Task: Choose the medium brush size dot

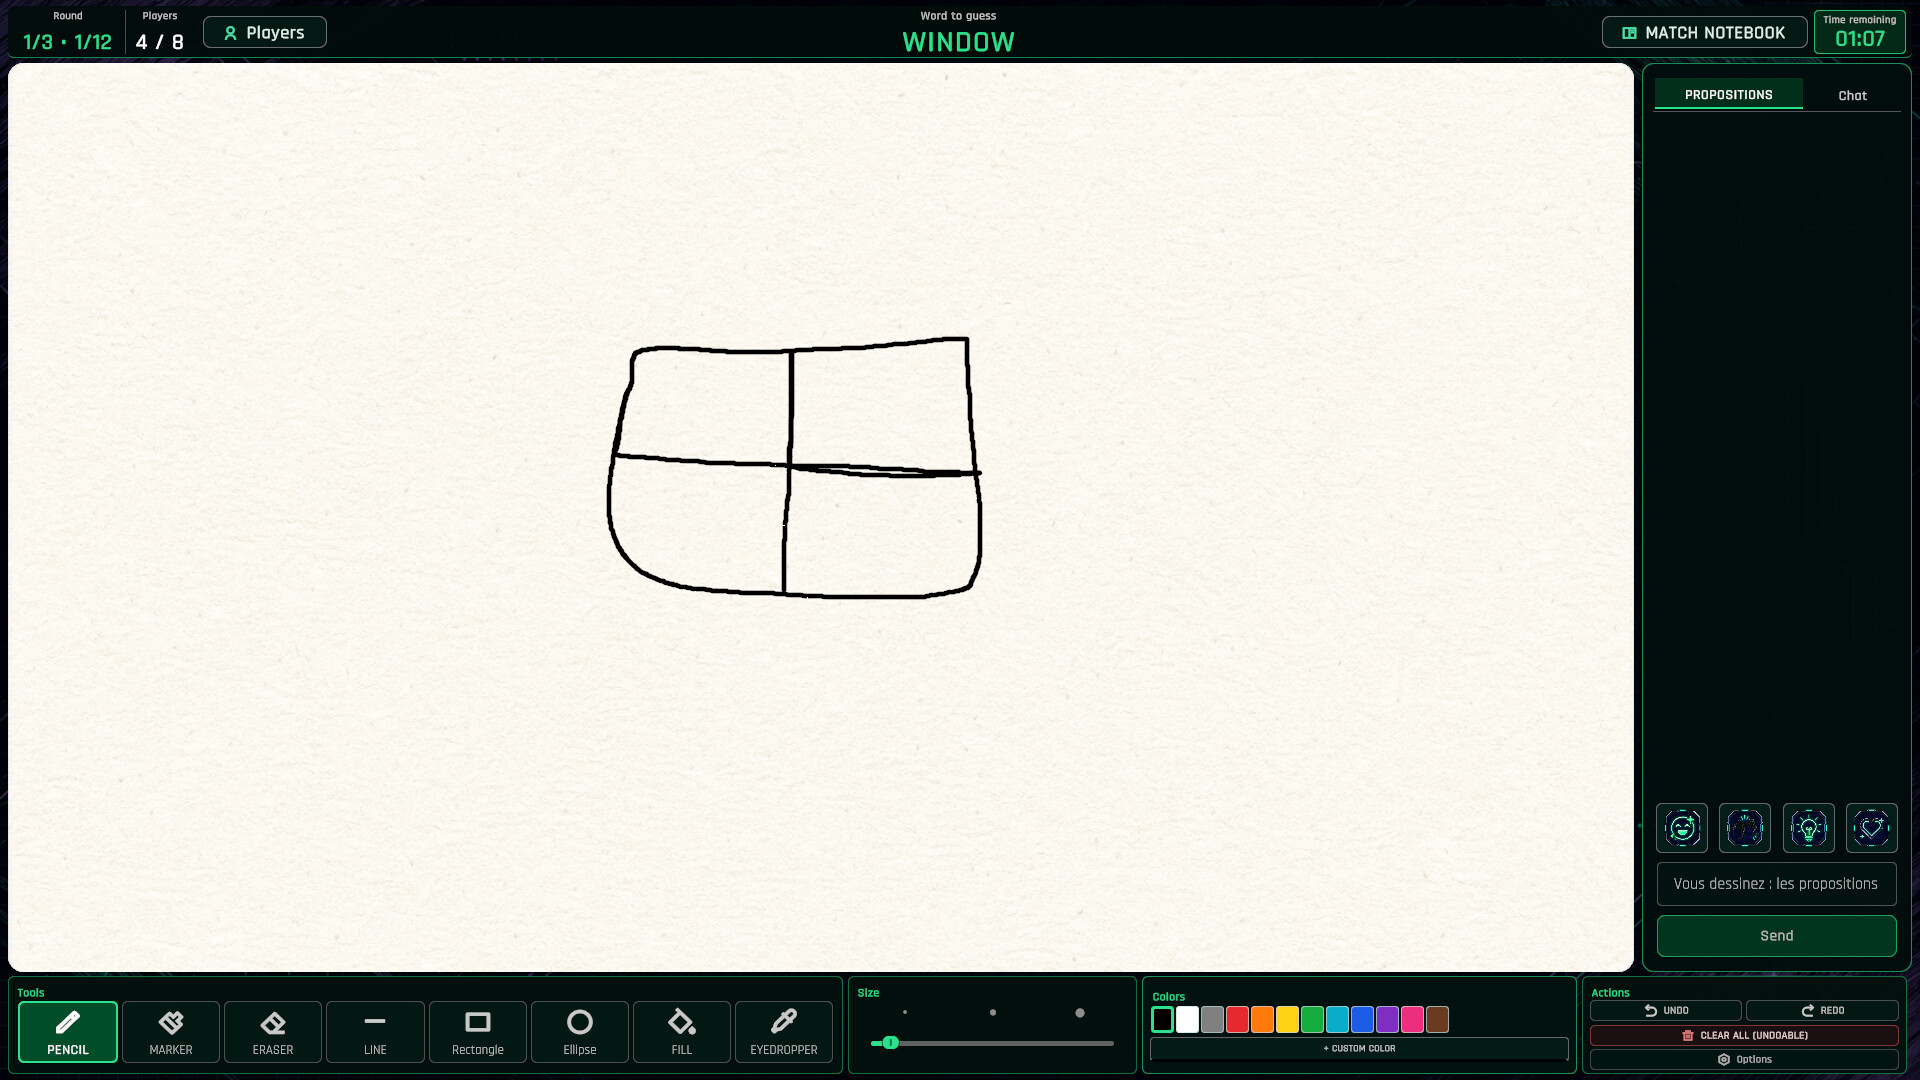Action: (993, 1013)
